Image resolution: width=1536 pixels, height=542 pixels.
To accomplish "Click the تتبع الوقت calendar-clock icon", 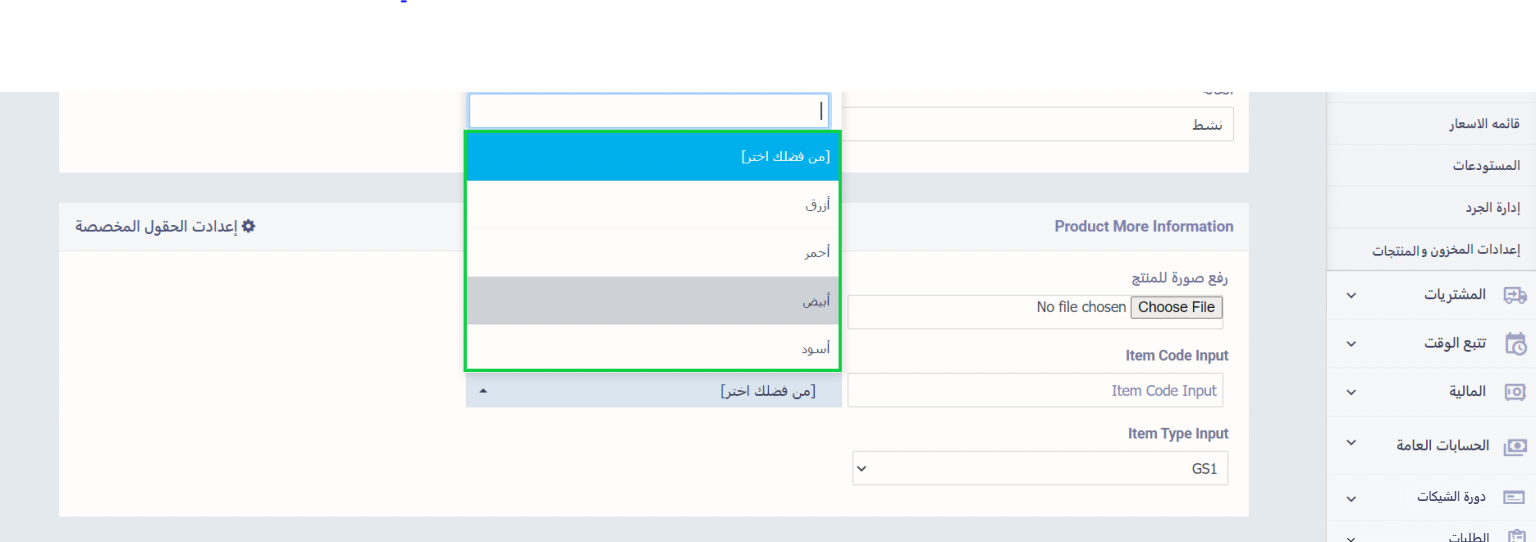I will coord(1515,343).
